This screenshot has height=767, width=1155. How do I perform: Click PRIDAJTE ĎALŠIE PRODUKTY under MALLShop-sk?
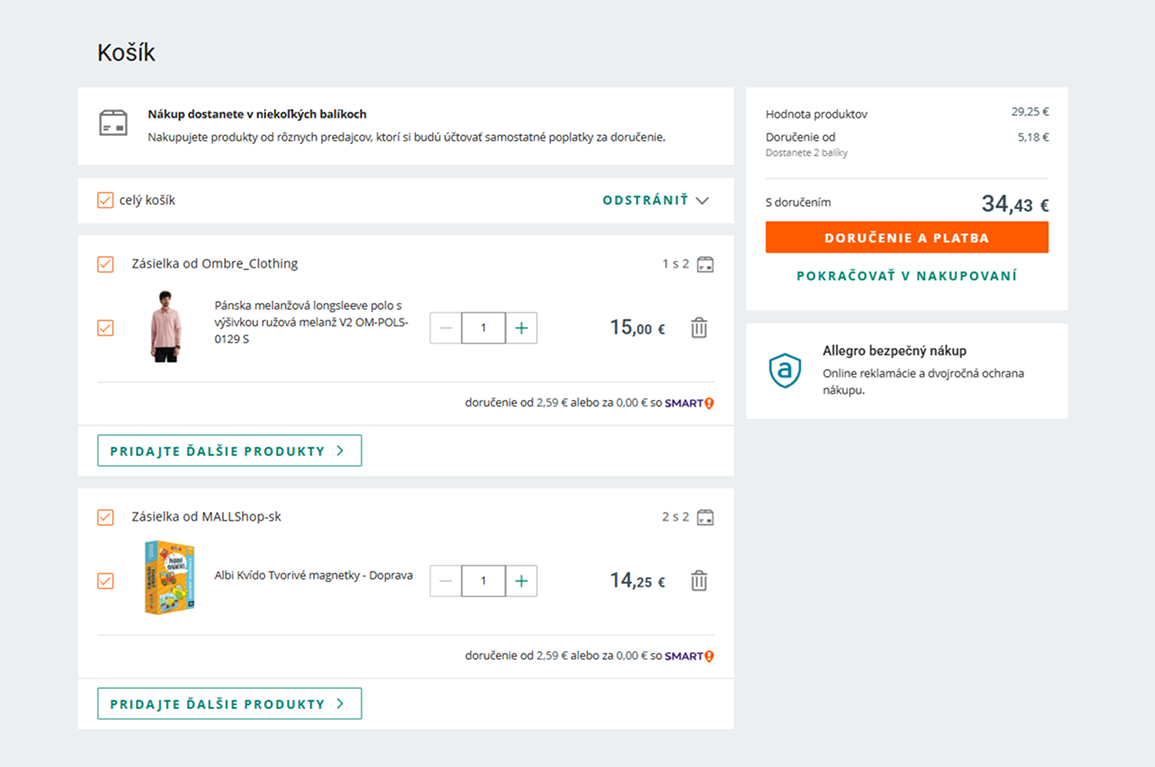click(229, 704)
